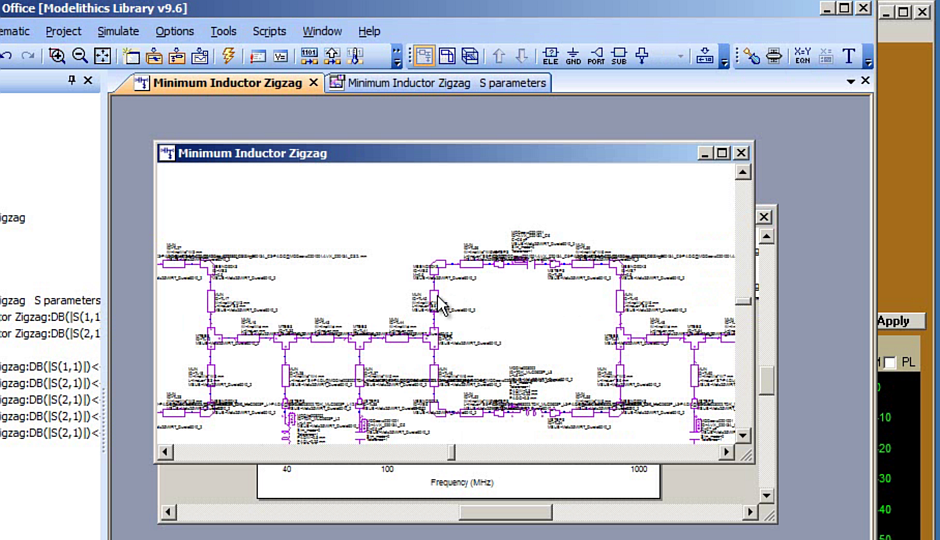Click the Redo arrow icon
940x540 pixels.
(x=28, y=56)
